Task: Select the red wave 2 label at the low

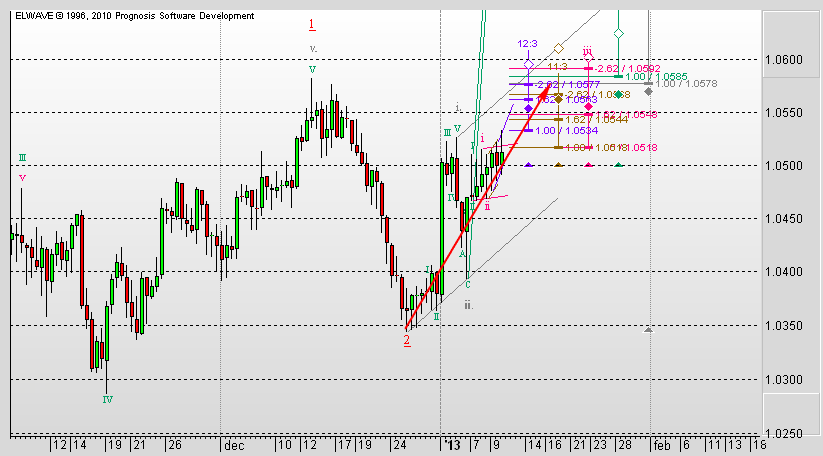Action: tap(406, 340)
